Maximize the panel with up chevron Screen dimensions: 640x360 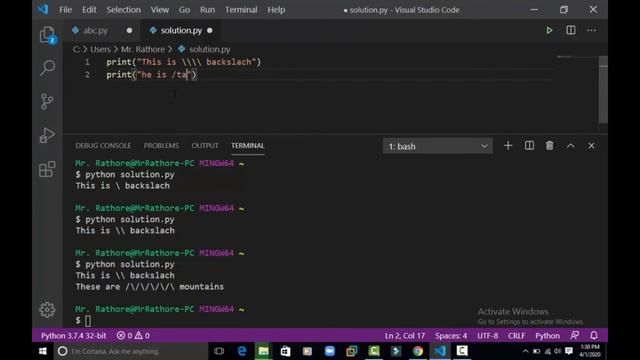tap(570, 146)
